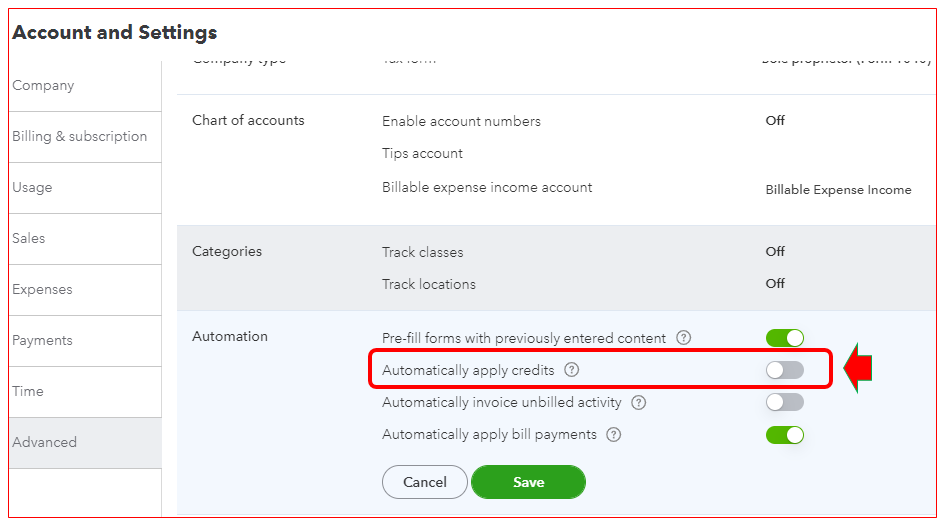Go to Billing & subscription tab
The image size is (944, 524).
click(x=80, y=137)
